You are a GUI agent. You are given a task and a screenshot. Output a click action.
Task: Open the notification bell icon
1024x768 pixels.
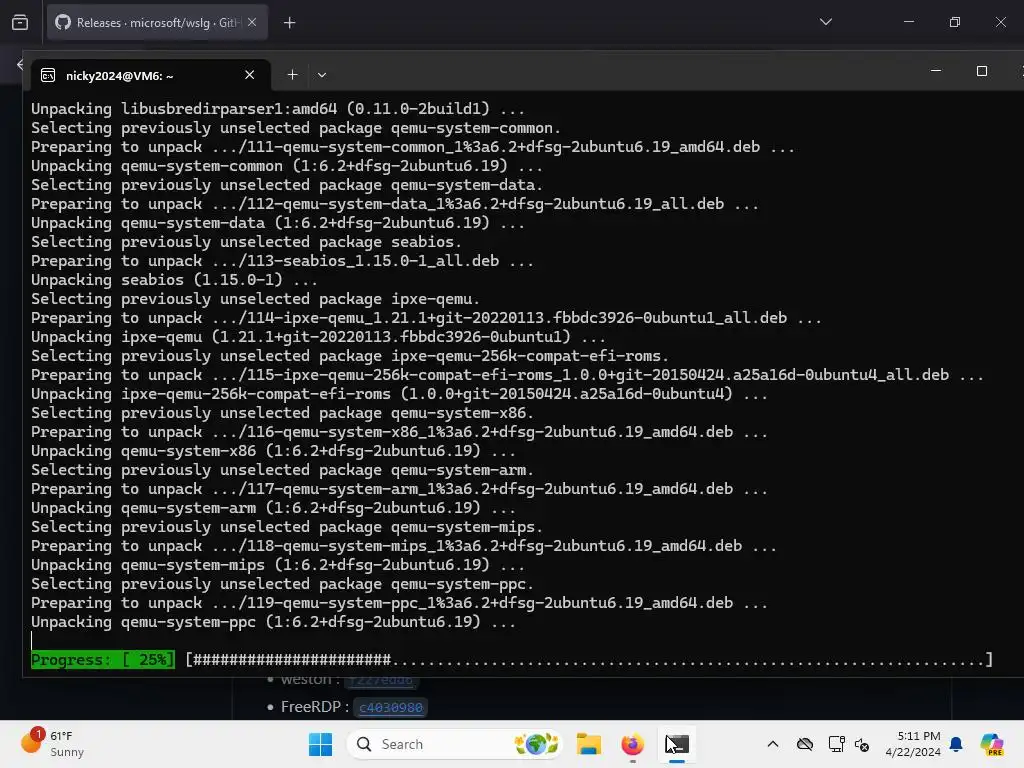point(956,744)
